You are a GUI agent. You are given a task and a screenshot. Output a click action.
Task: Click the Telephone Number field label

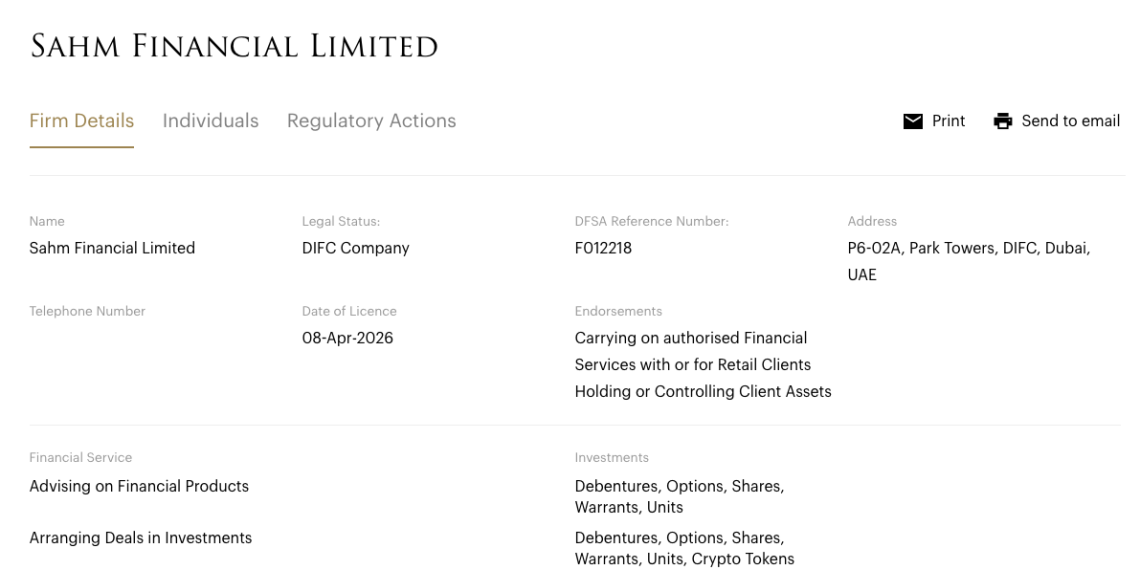tap(87, 311)
